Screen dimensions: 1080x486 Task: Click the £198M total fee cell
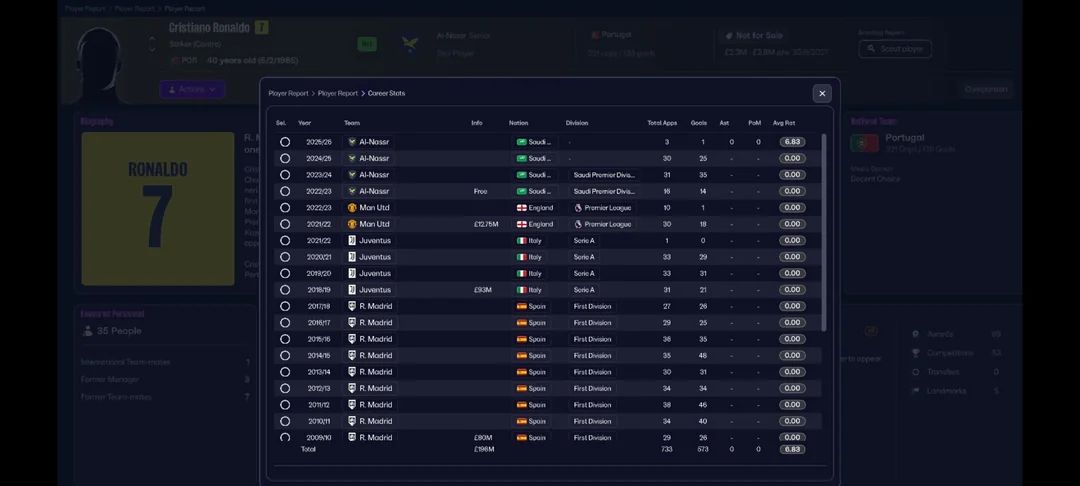[x=484, y=449]
